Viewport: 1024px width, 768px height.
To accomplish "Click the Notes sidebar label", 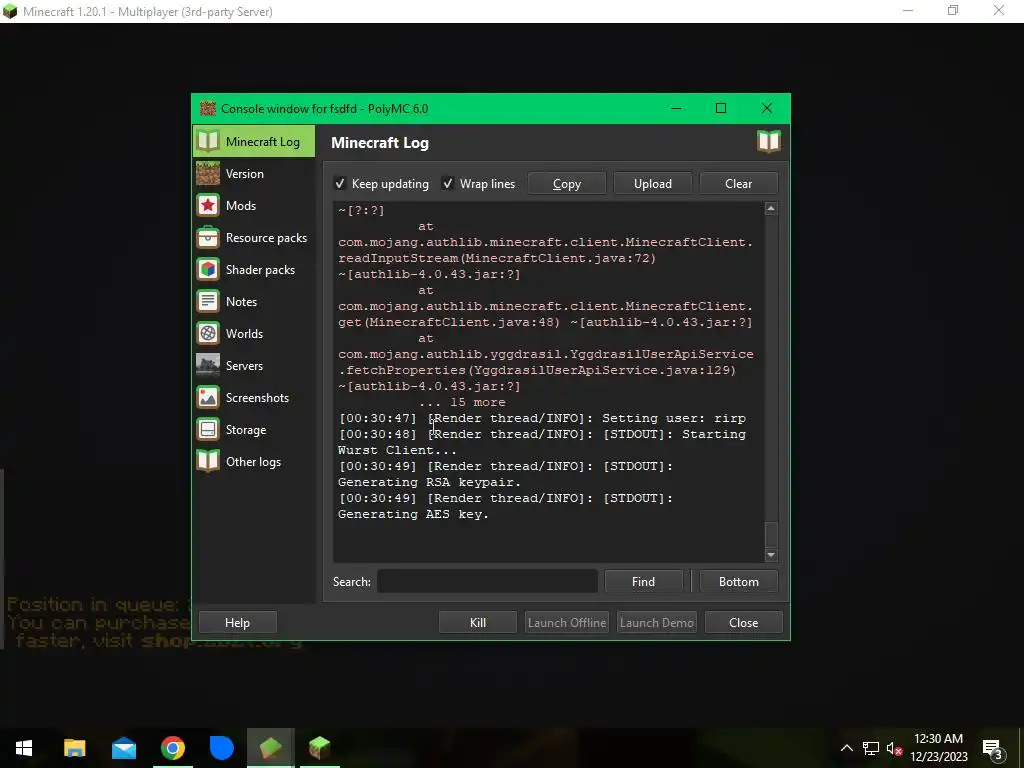I will click(x=242, y=302).
